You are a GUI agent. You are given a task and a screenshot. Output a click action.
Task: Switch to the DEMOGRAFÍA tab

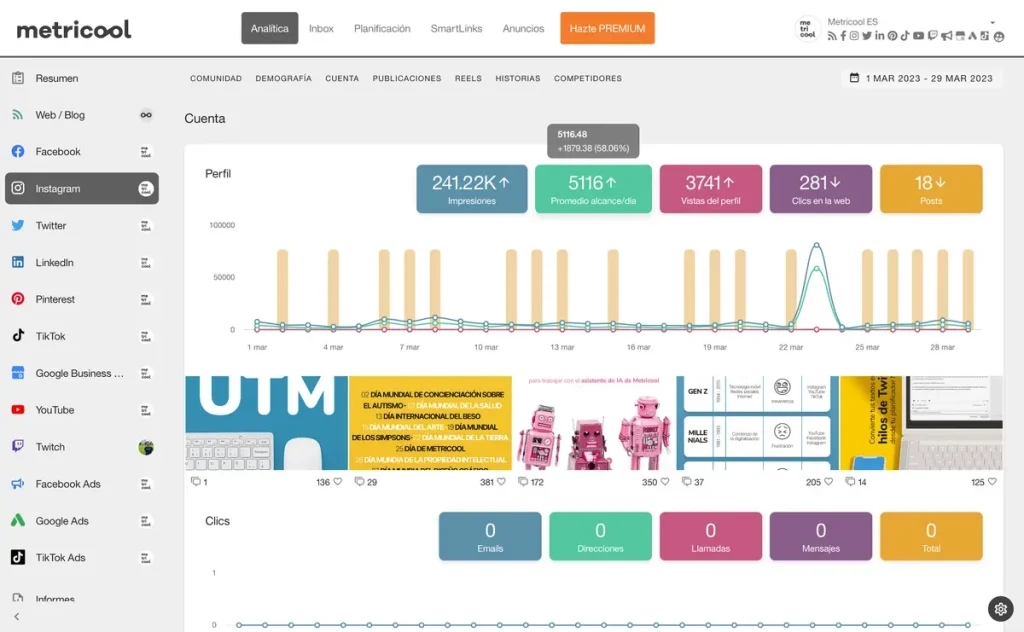click(283, 78)
